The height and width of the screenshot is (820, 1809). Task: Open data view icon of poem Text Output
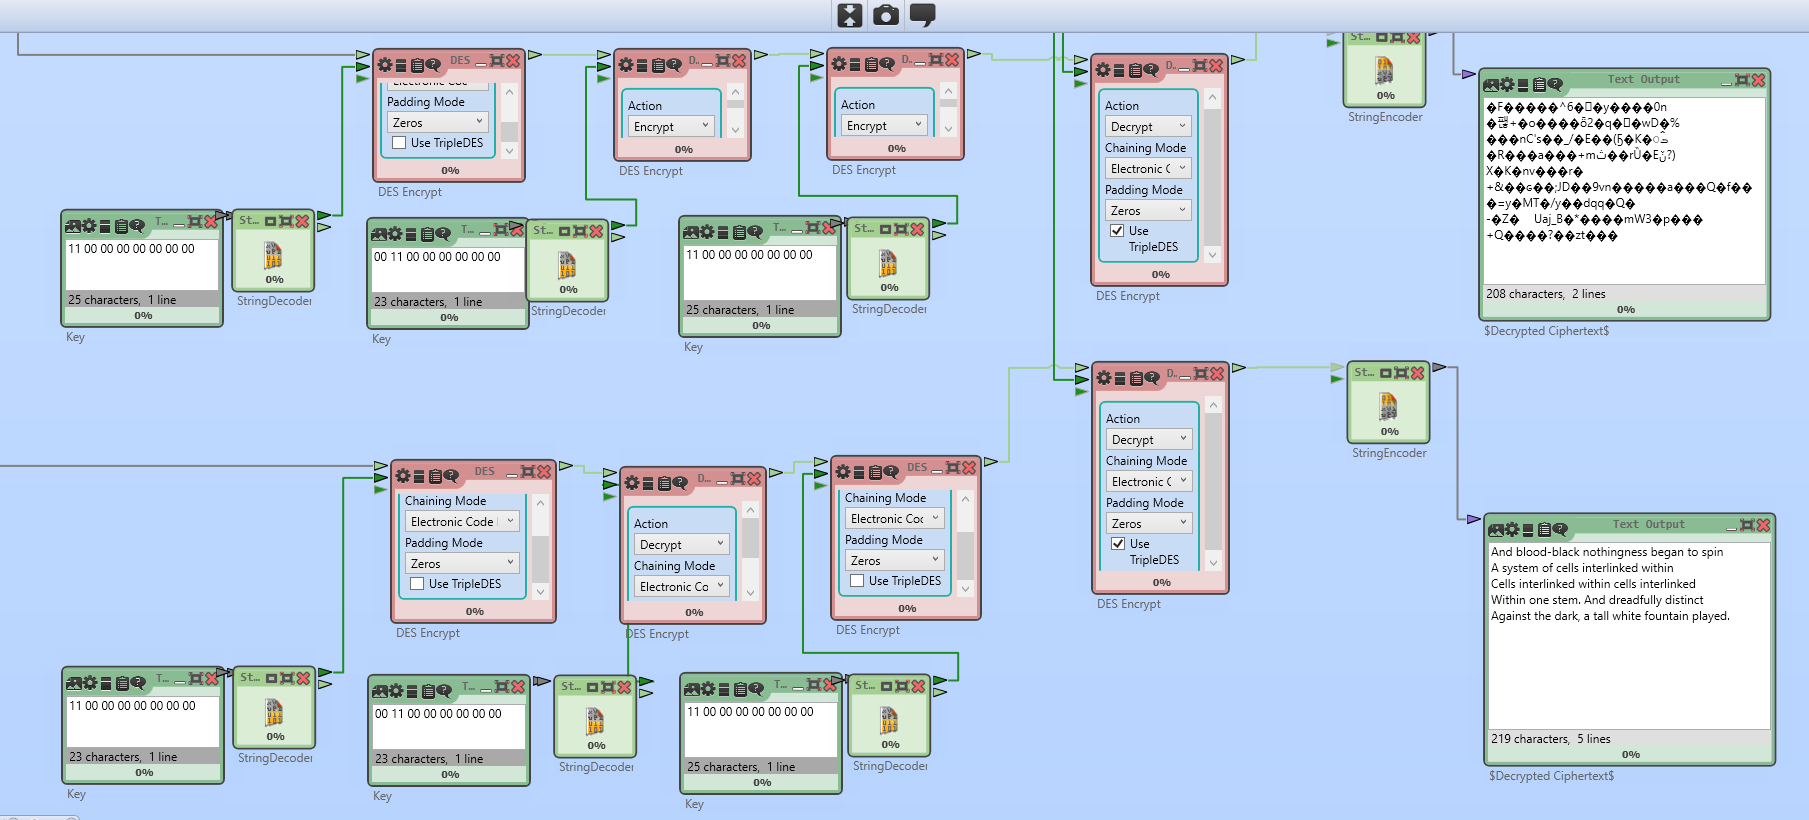1529,529
